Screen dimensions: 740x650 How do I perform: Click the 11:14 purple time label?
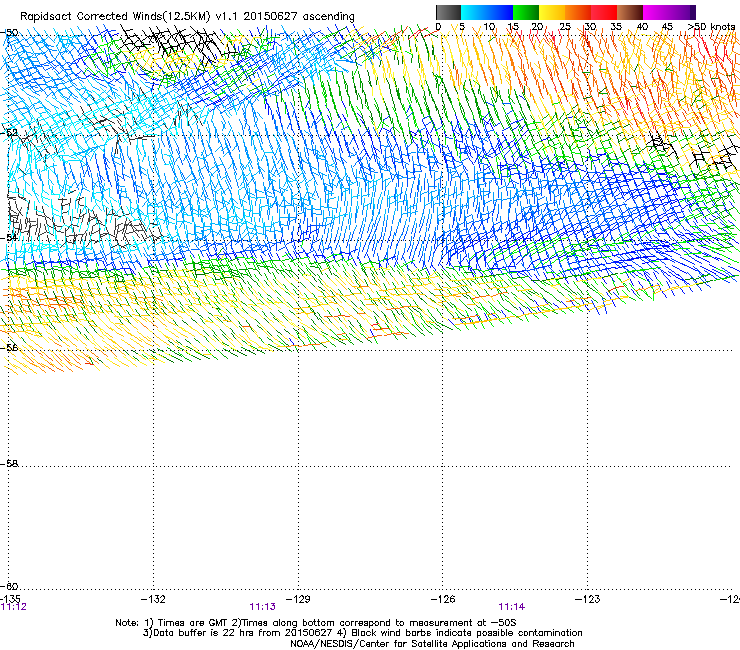[x=512, y=607]
